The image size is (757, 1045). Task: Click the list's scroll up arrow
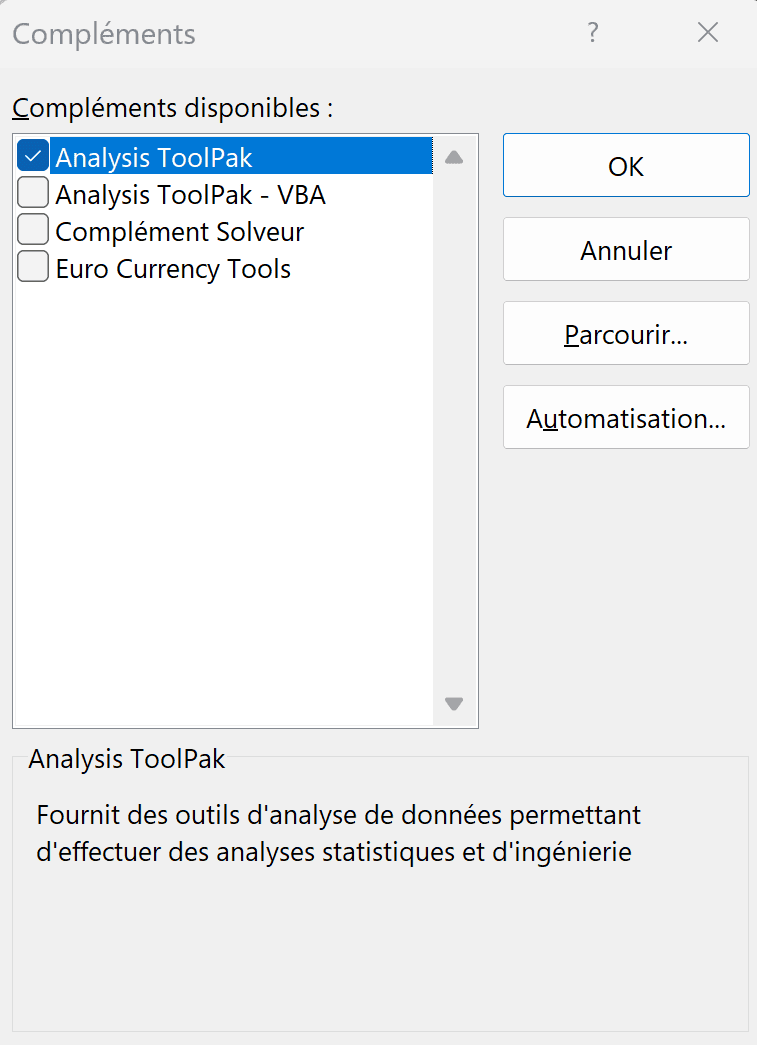point(454,157)
